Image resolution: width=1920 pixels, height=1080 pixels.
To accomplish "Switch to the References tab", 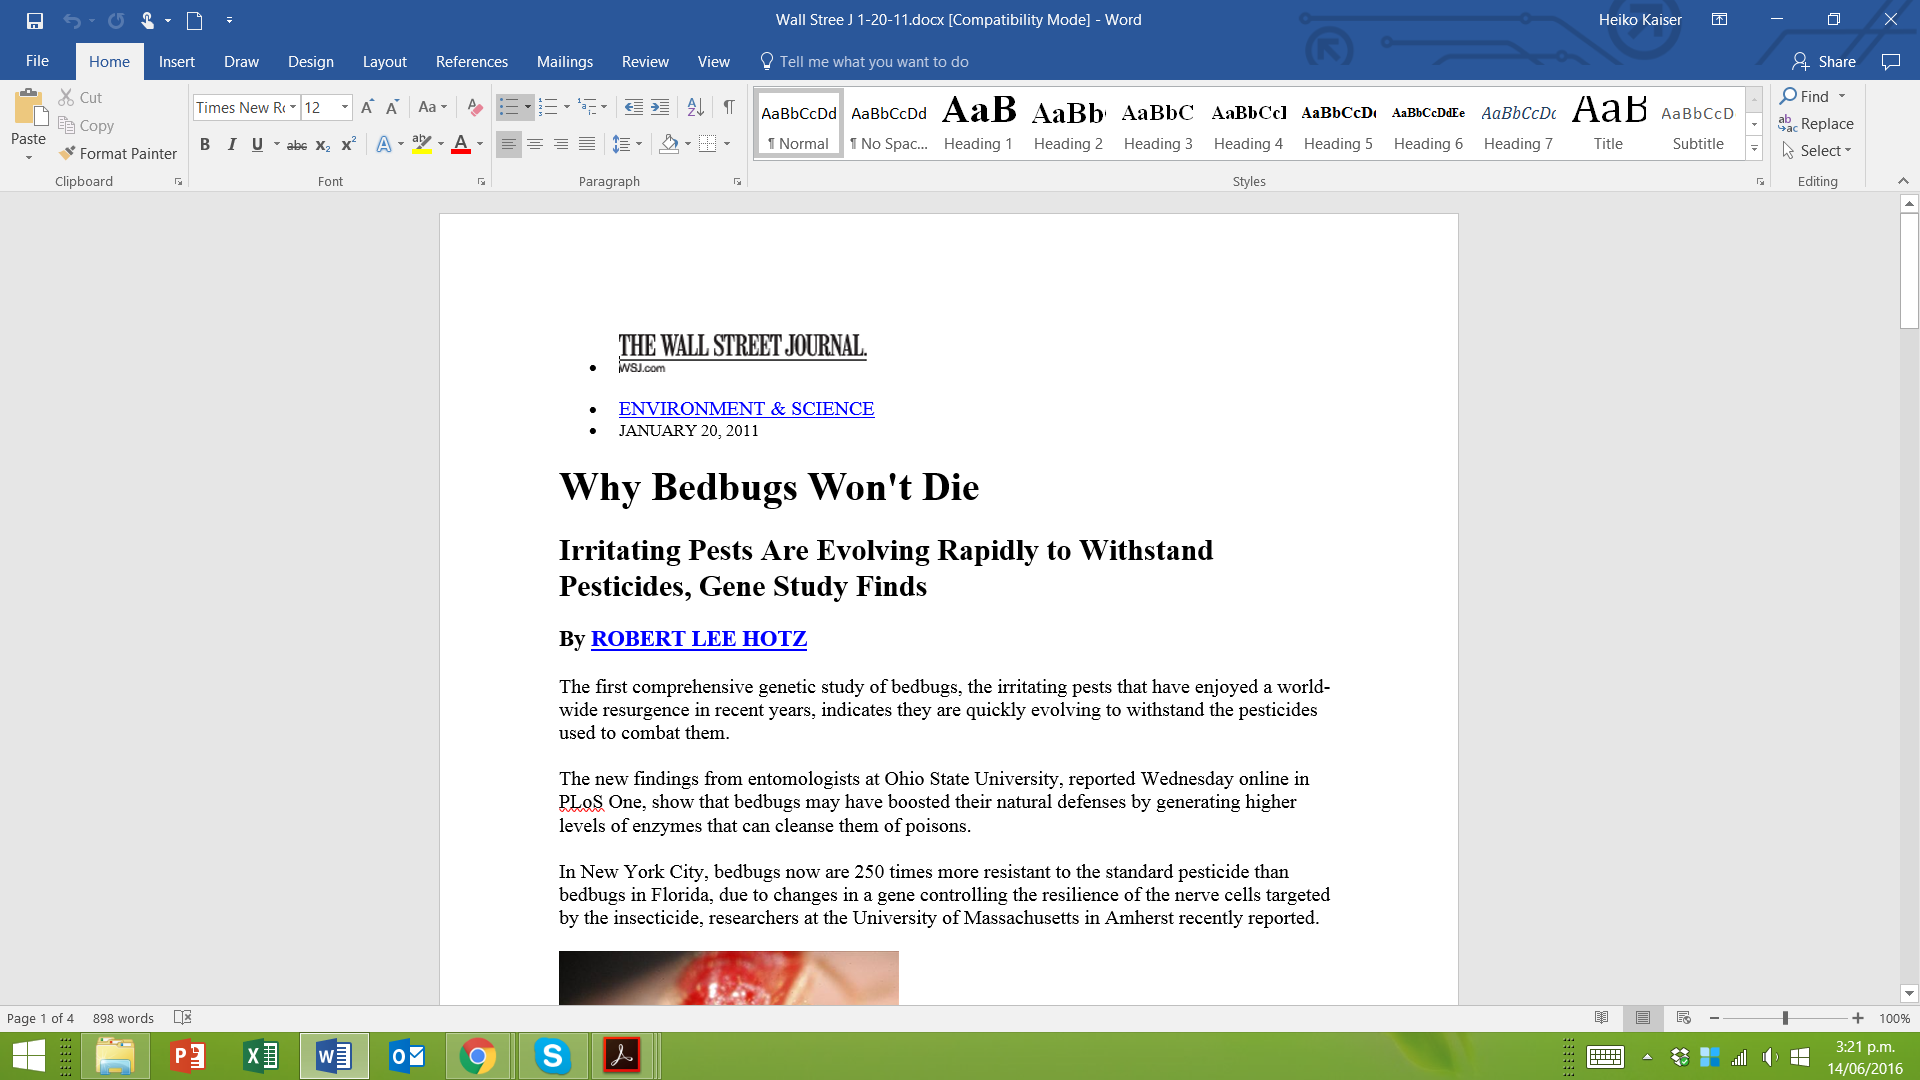I will [471, 62].
